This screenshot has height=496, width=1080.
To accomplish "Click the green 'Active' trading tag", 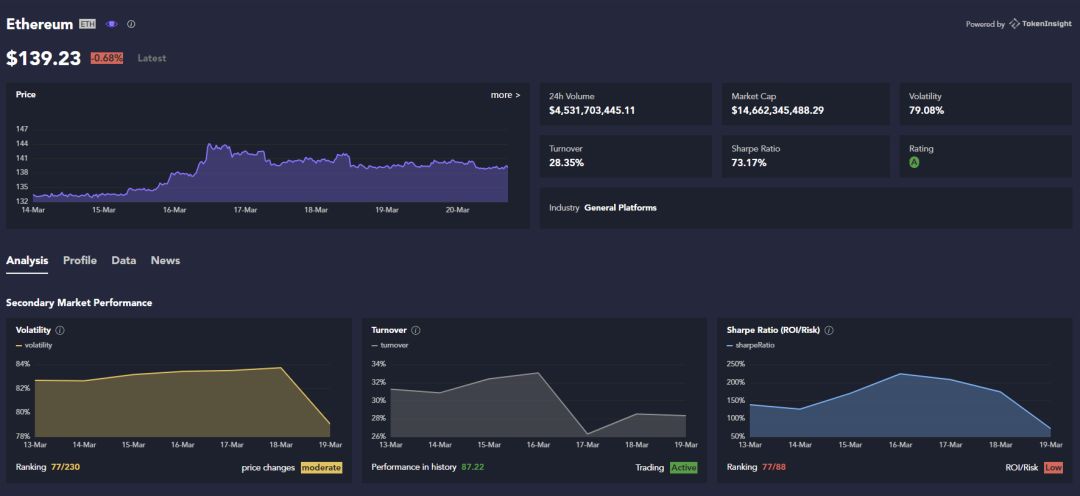I will 683,468.
